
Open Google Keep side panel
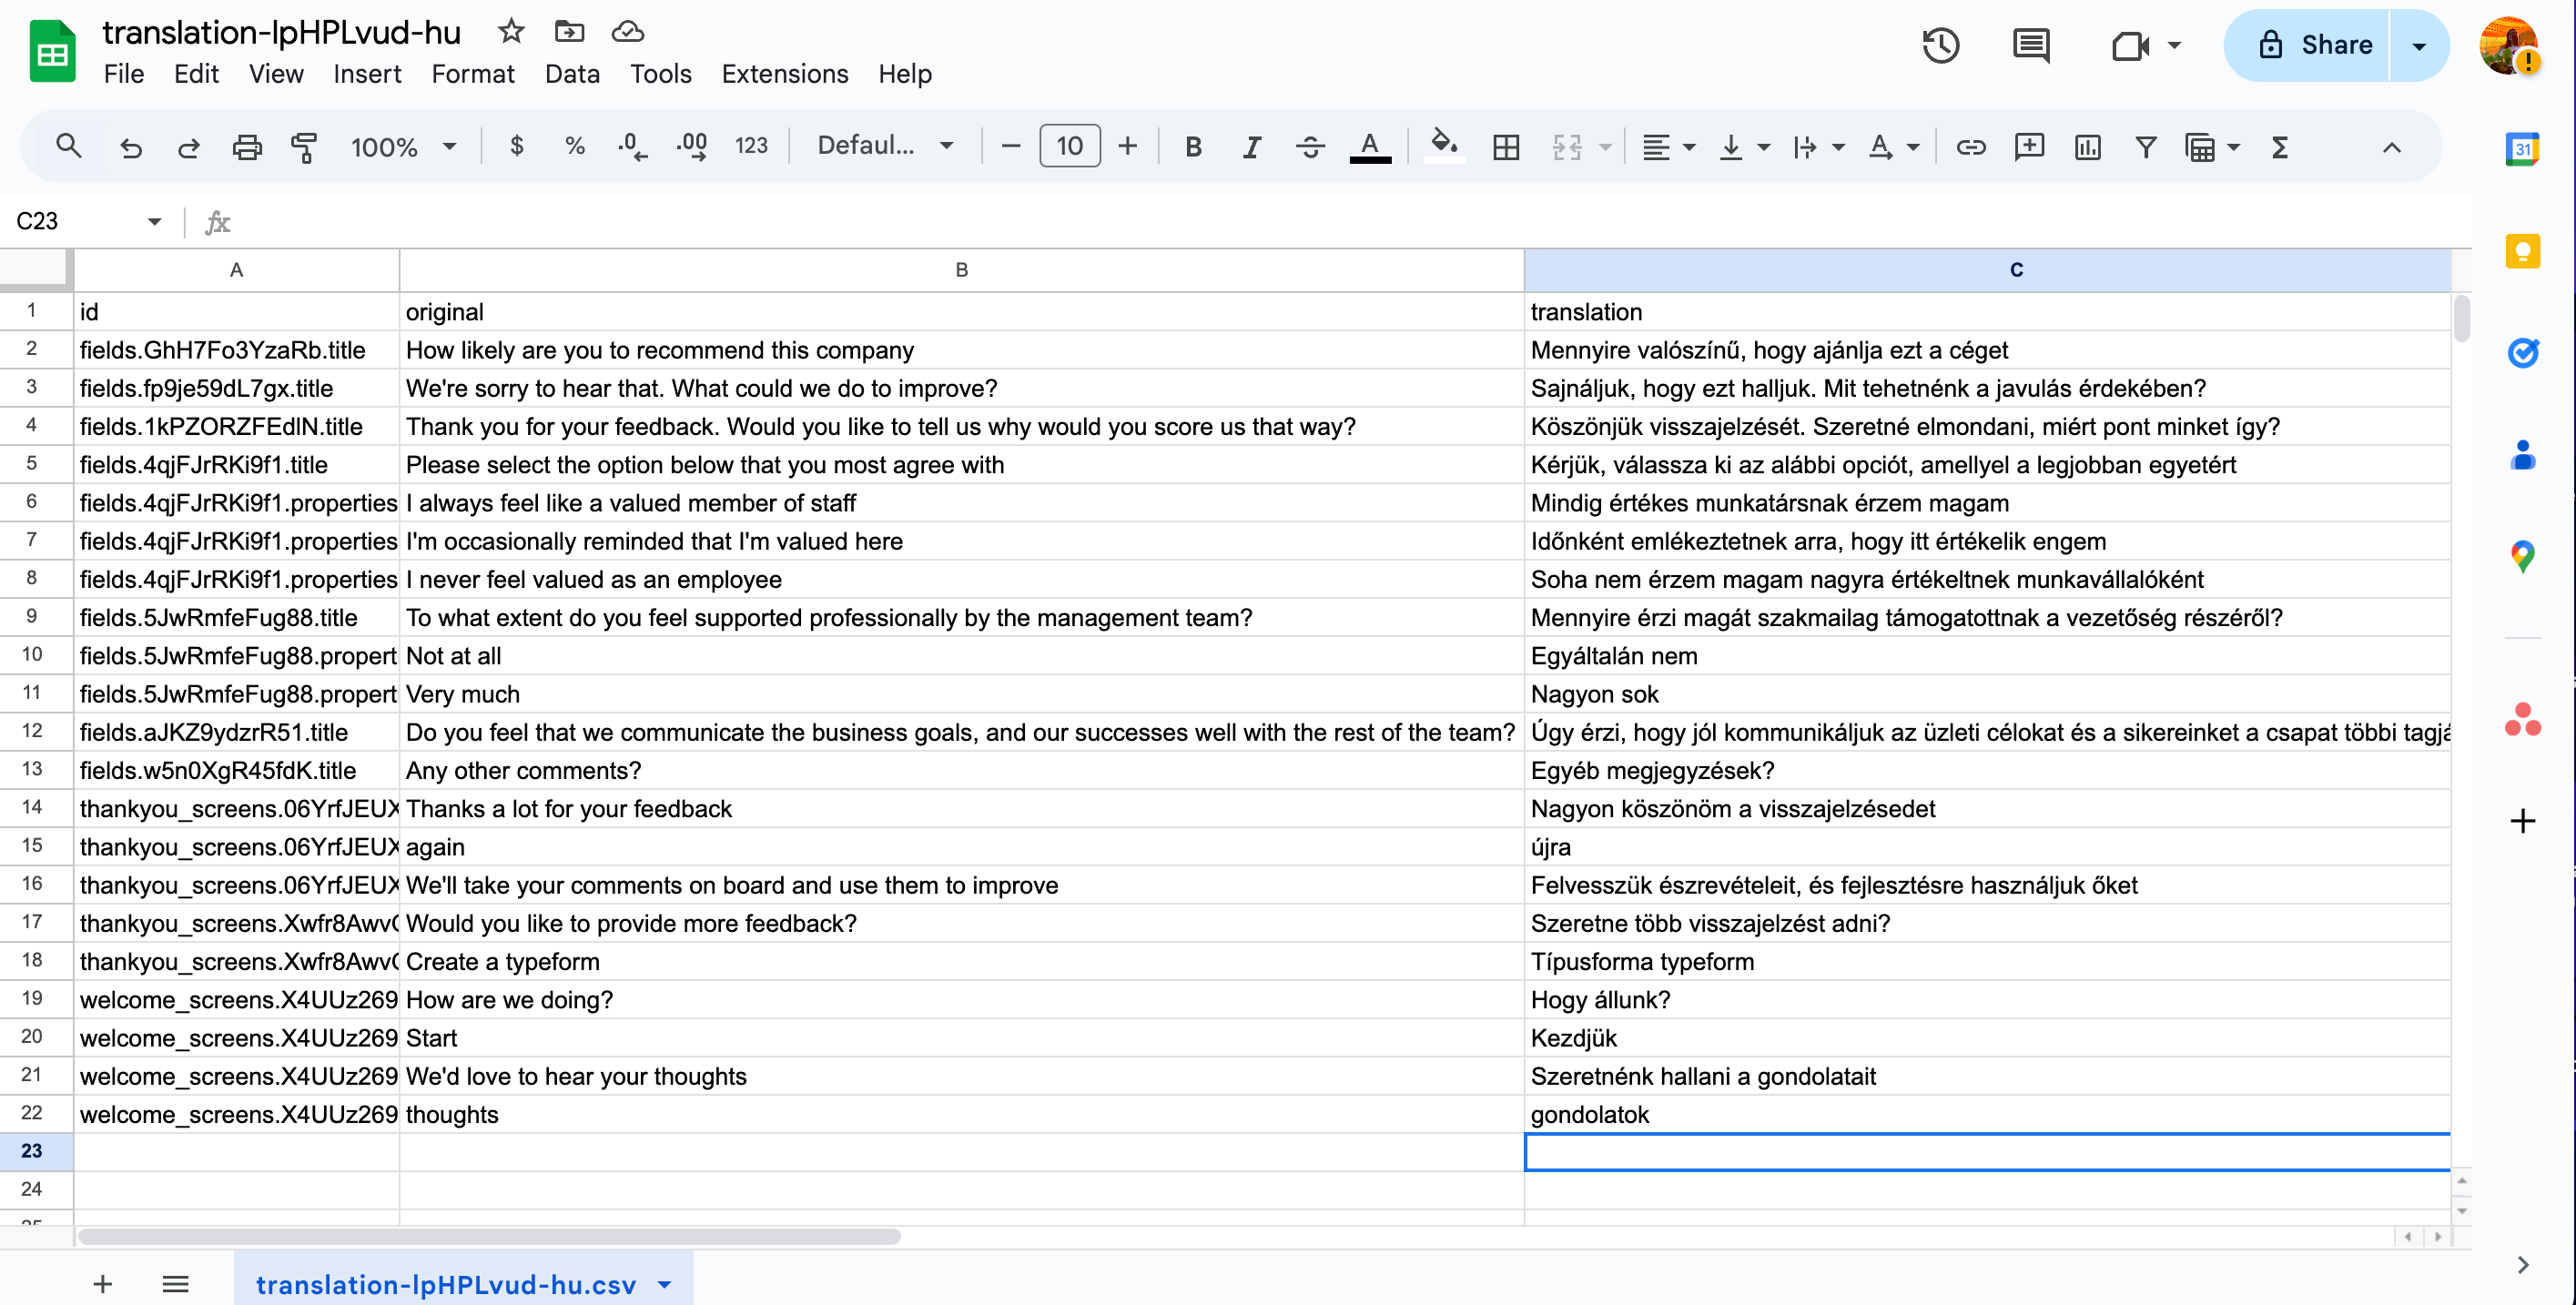point(2523,250)
